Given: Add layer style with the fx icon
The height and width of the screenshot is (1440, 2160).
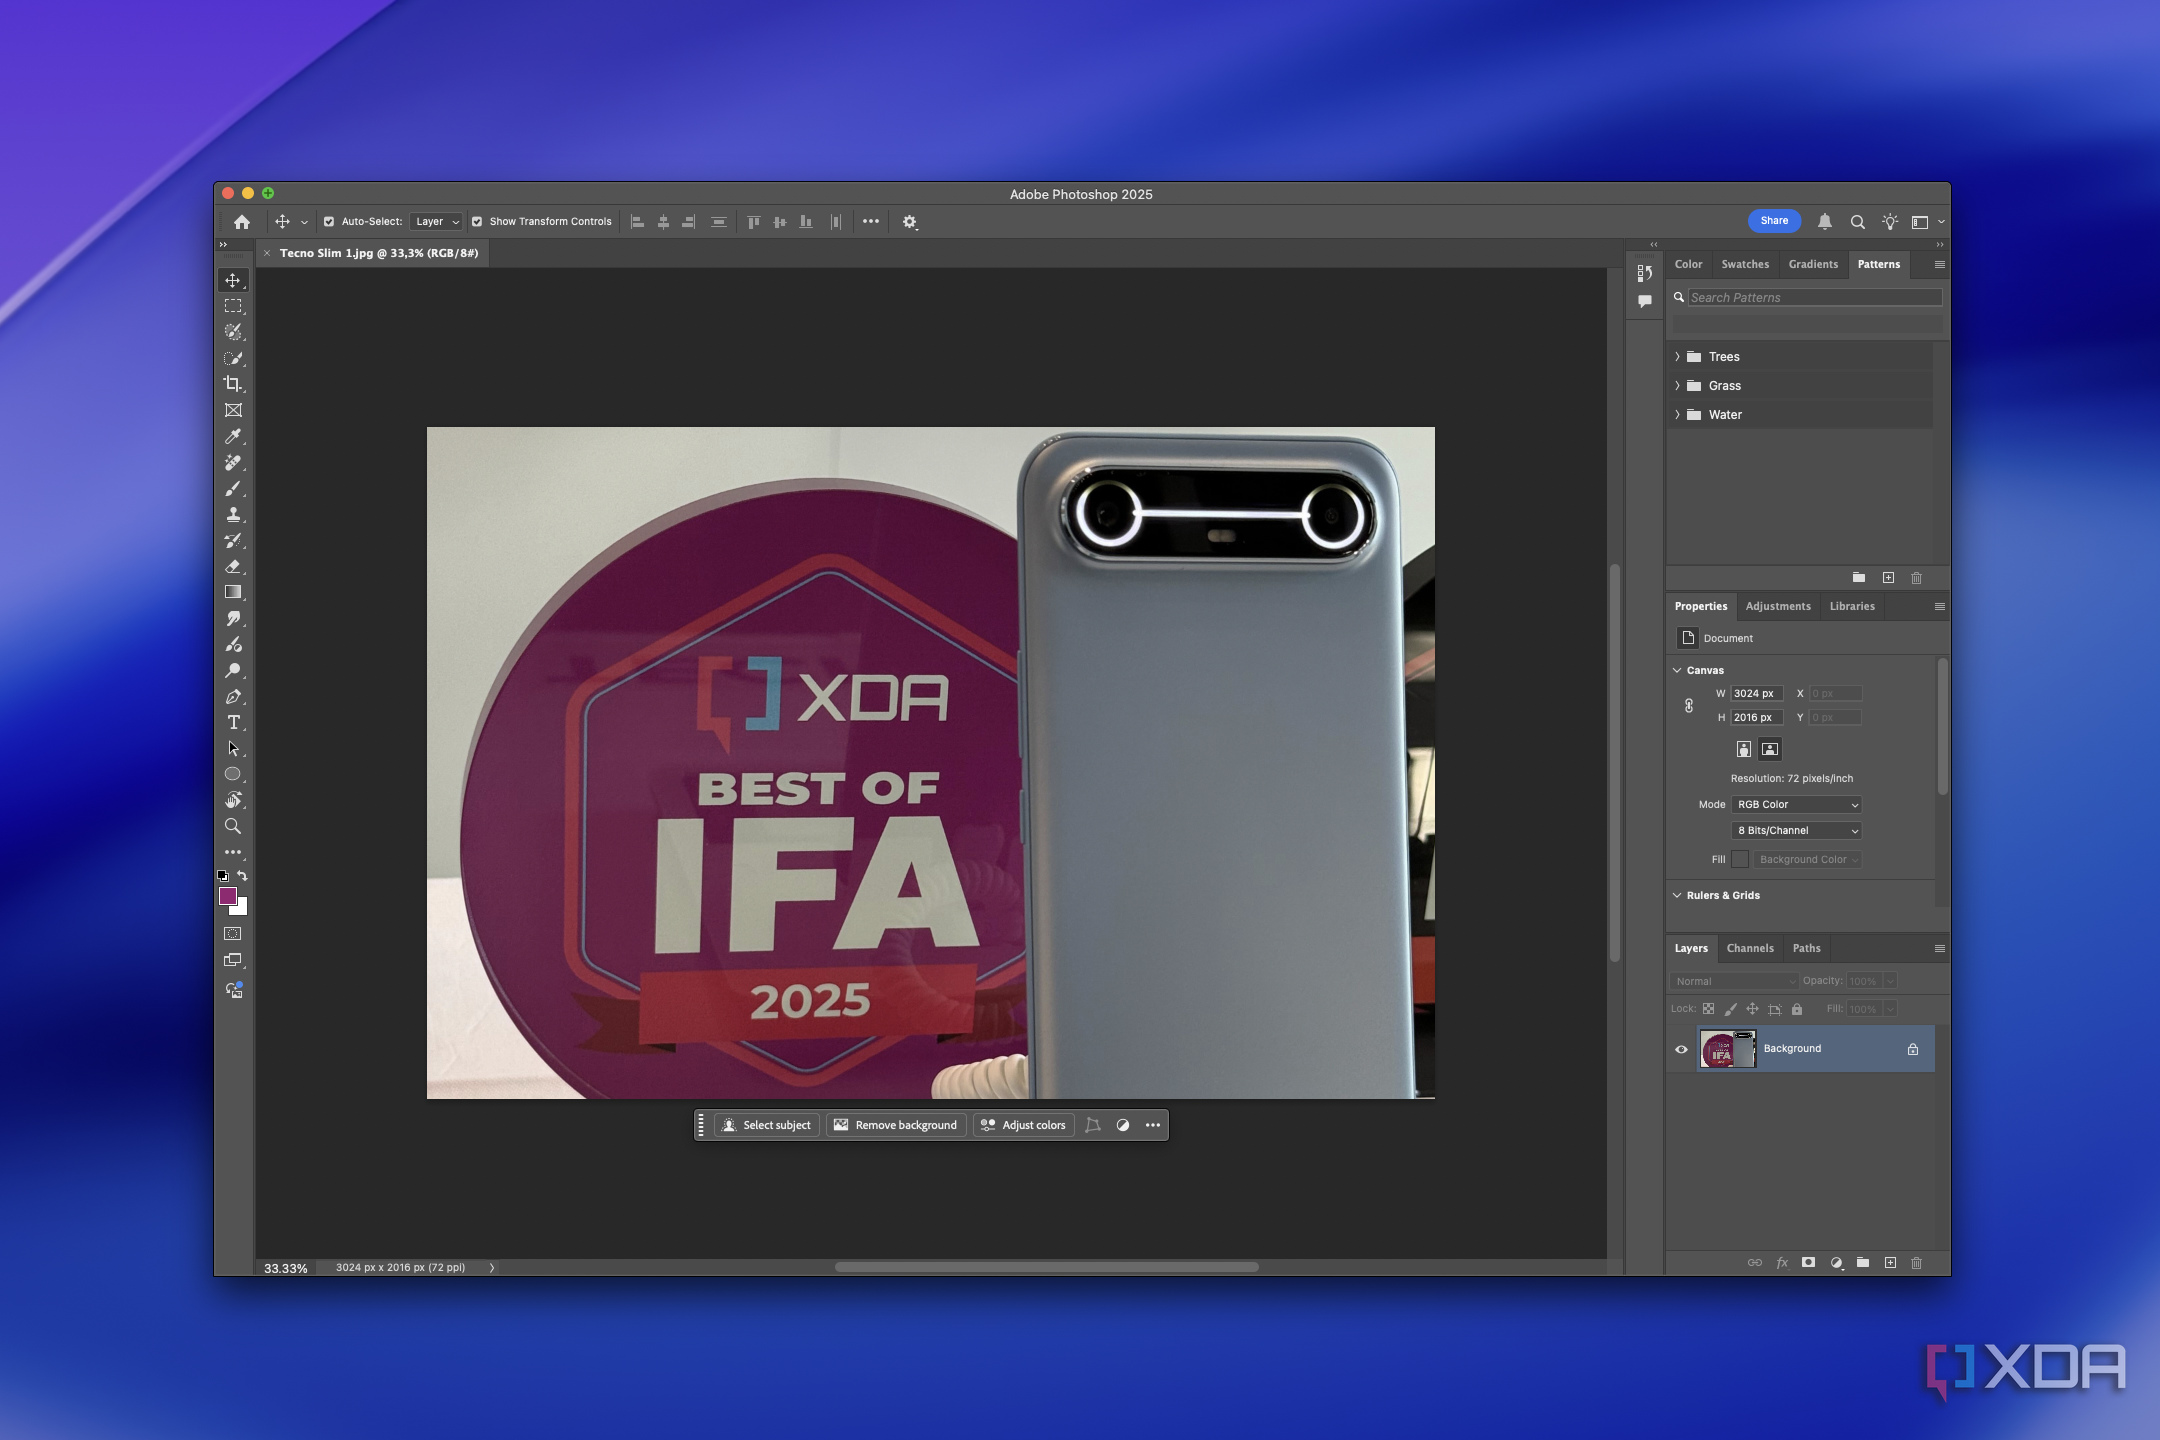Looking at the screenshot, I should [1782, 1263].
